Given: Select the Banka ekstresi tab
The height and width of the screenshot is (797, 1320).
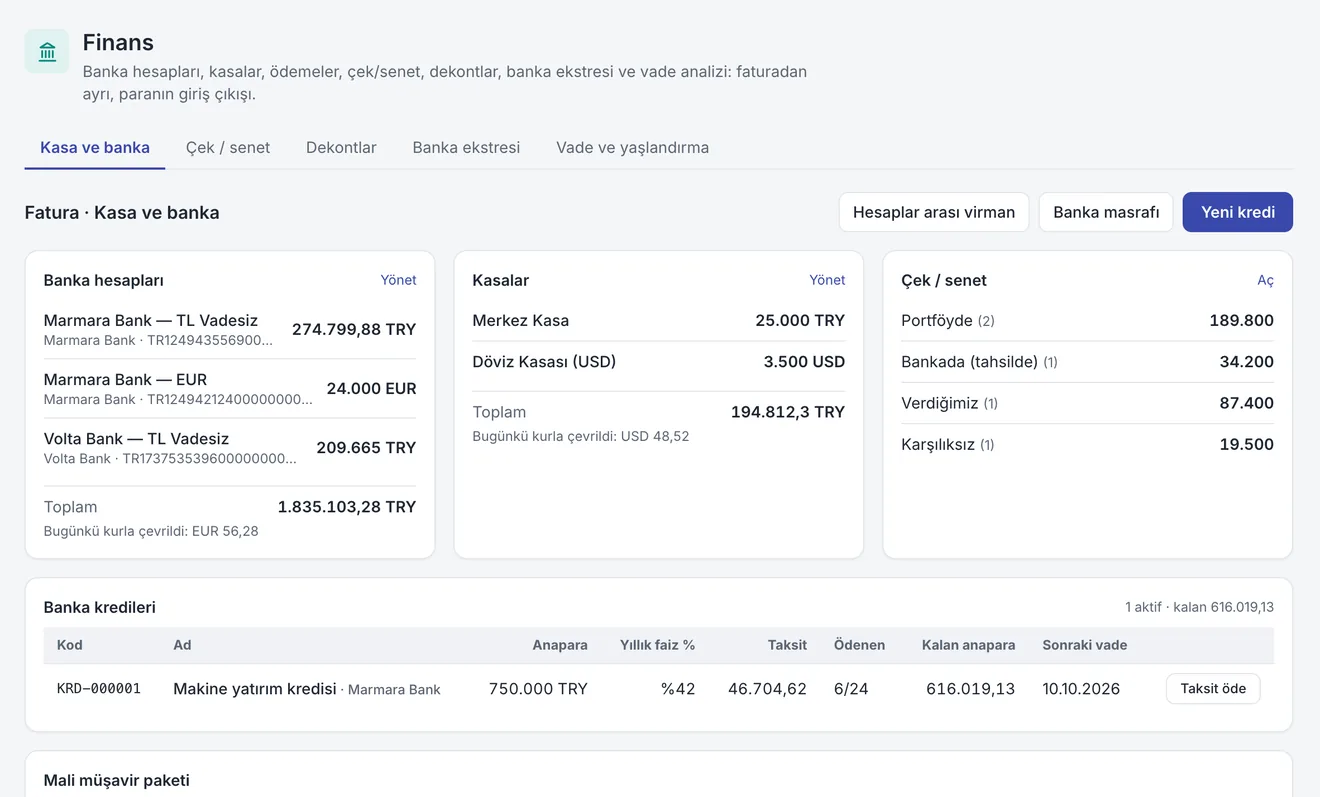Looking at the screenshot, I should tap(466, 147).
